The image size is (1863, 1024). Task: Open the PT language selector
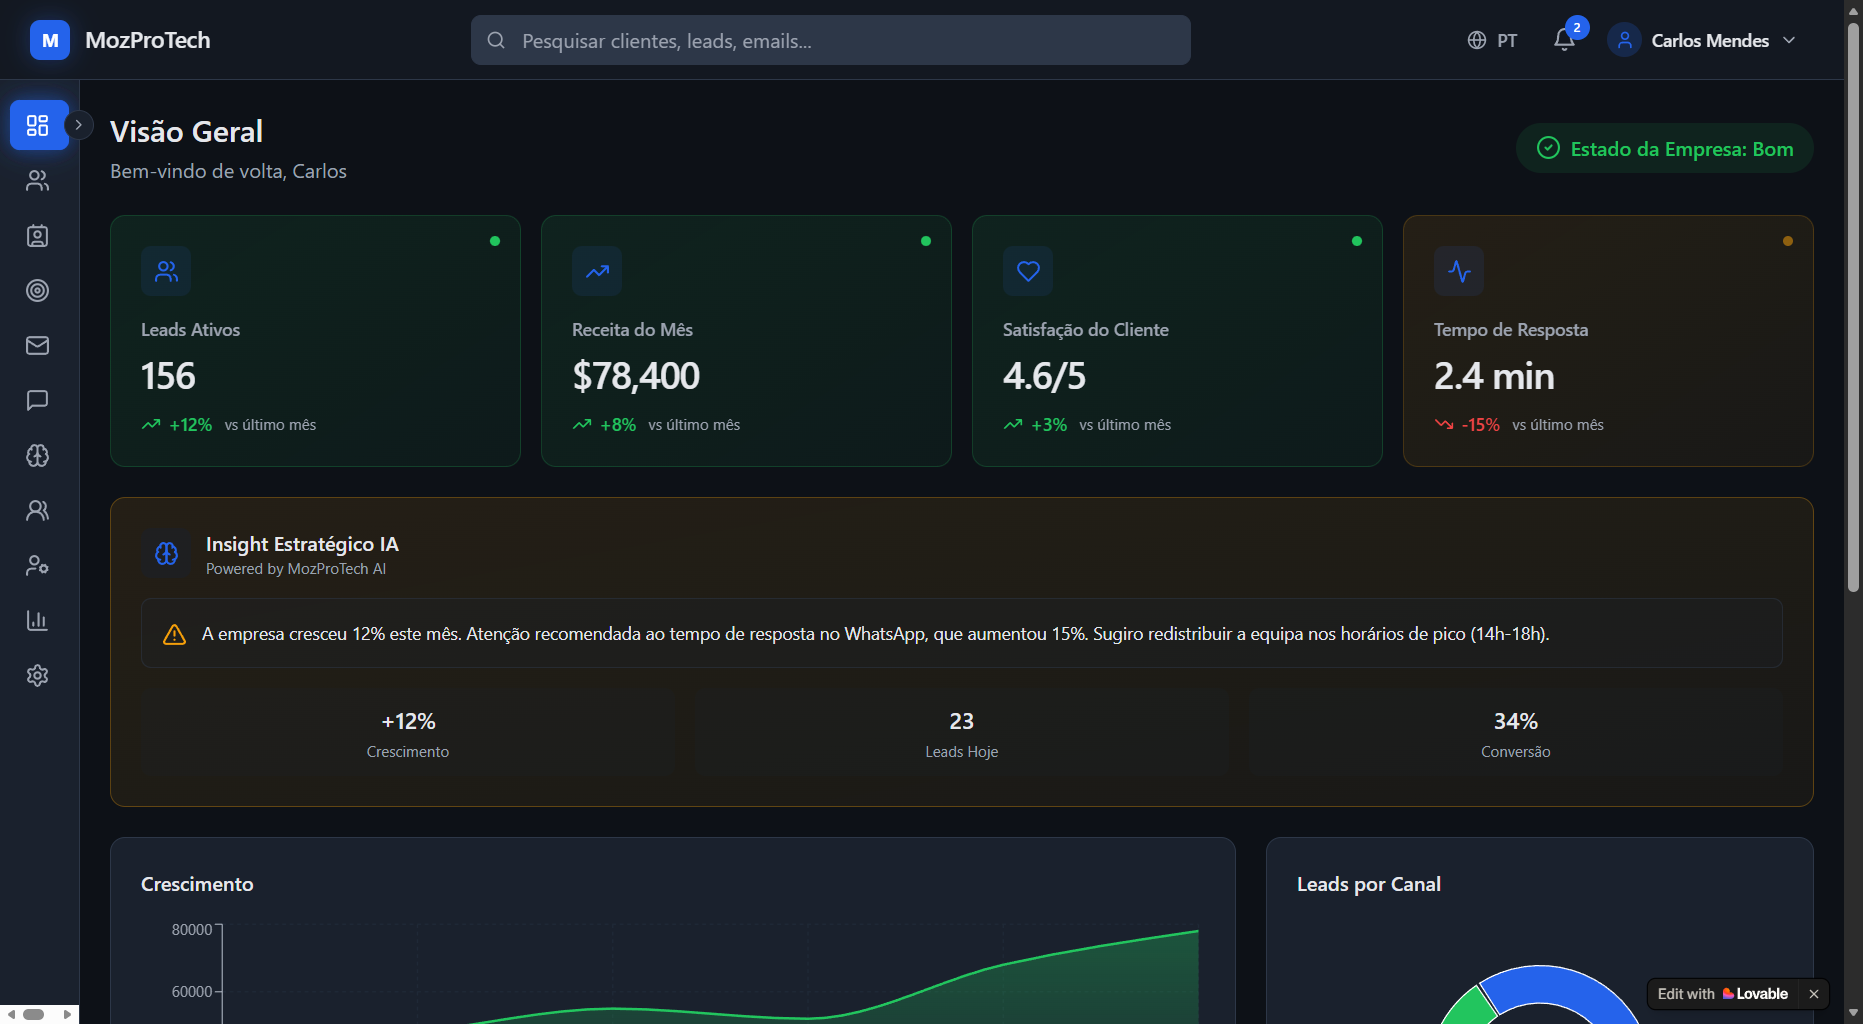coord(1492,40)
